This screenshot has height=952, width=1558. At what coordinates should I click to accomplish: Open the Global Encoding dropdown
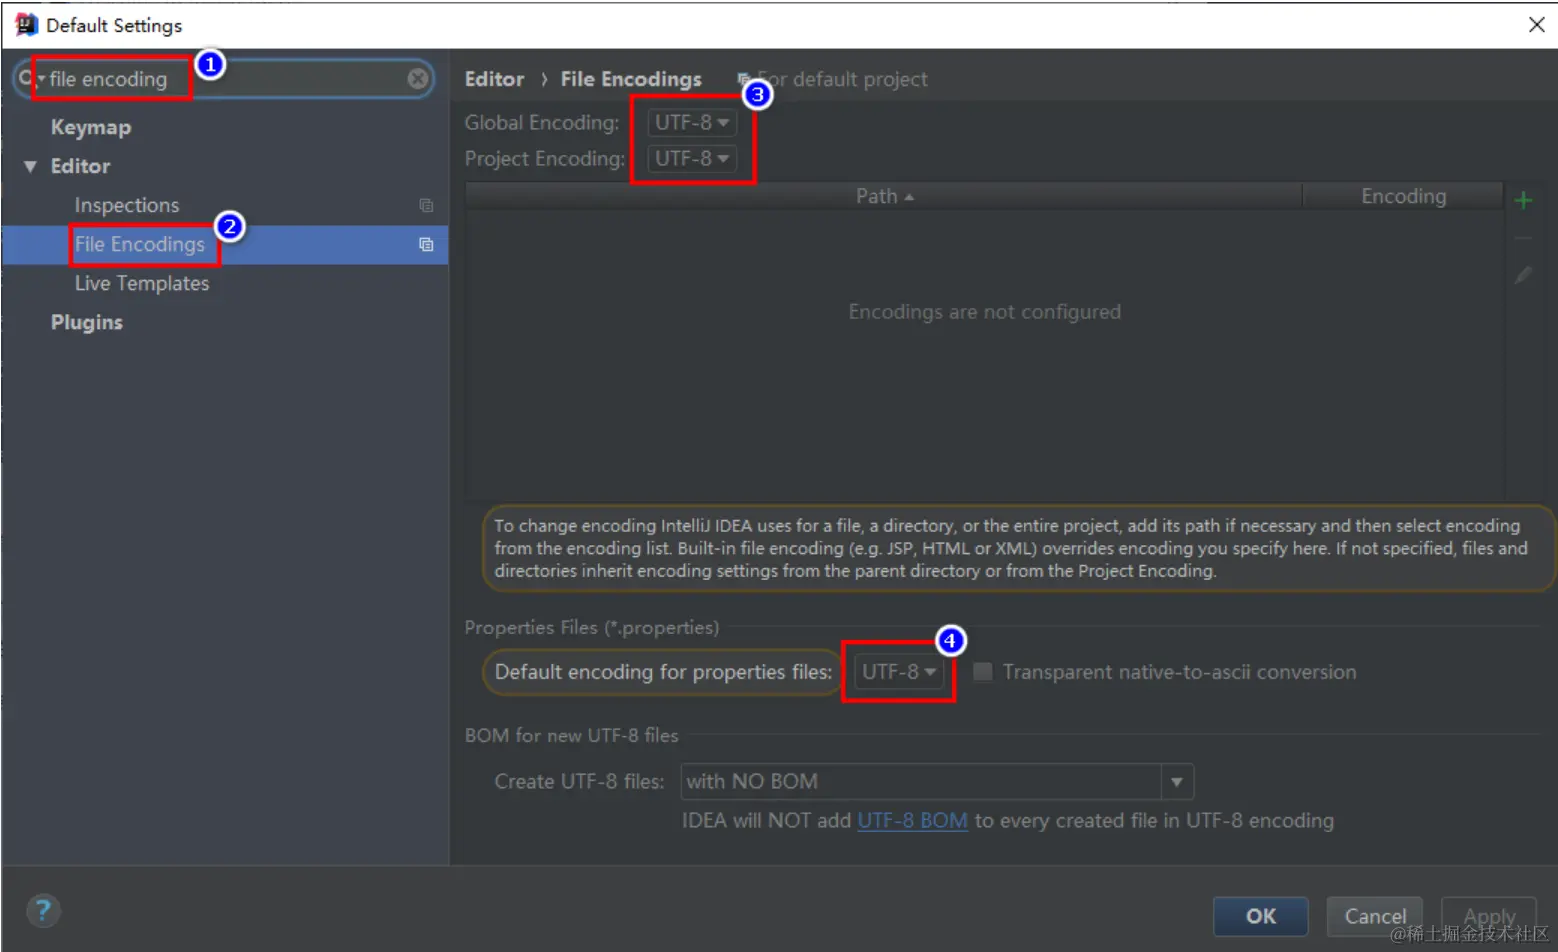tap(692, 123)
